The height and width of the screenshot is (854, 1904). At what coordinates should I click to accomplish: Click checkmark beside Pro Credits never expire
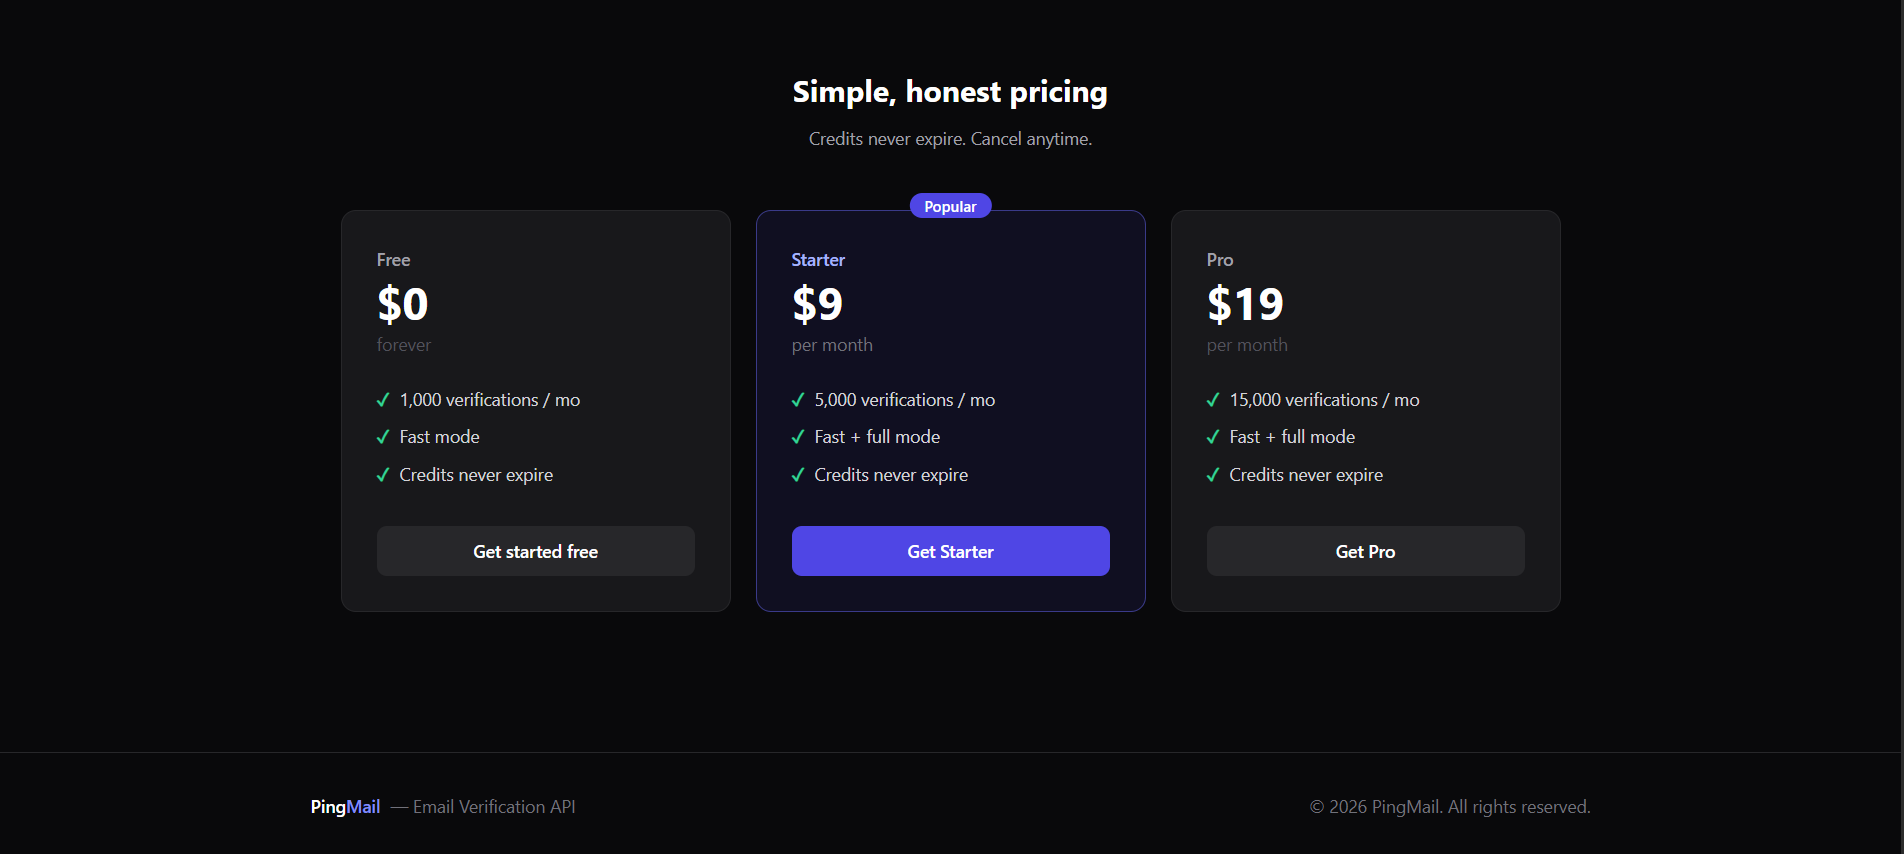[x=1213, y=475]
